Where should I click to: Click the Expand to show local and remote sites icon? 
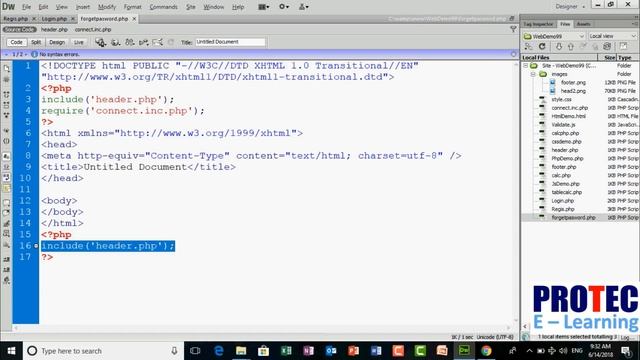pyautogui.click(x=623, y=47)
